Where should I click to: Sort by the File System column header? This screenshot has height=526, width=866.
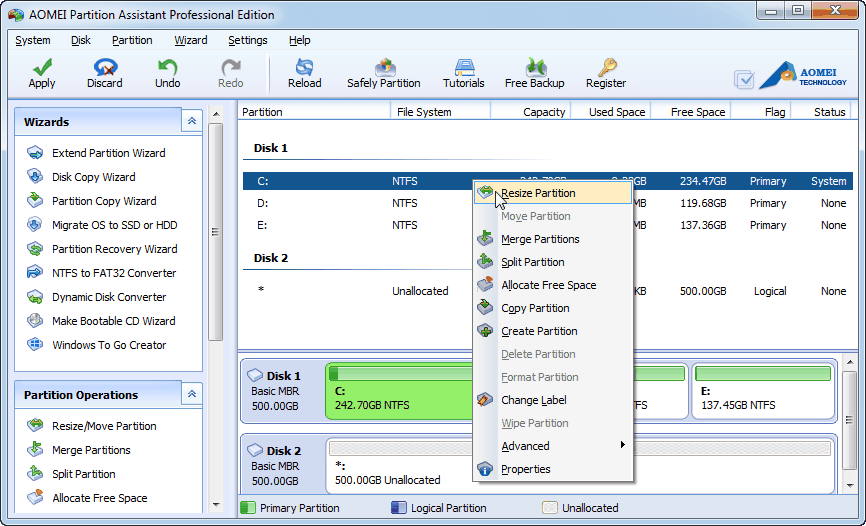440,112
